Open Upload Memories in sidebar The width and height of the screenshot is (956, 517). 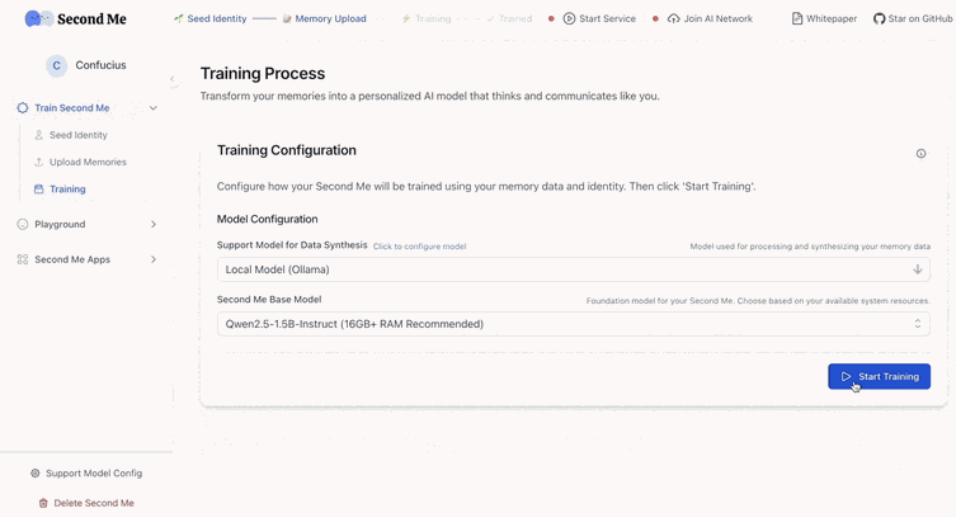(x=87, y=162)
